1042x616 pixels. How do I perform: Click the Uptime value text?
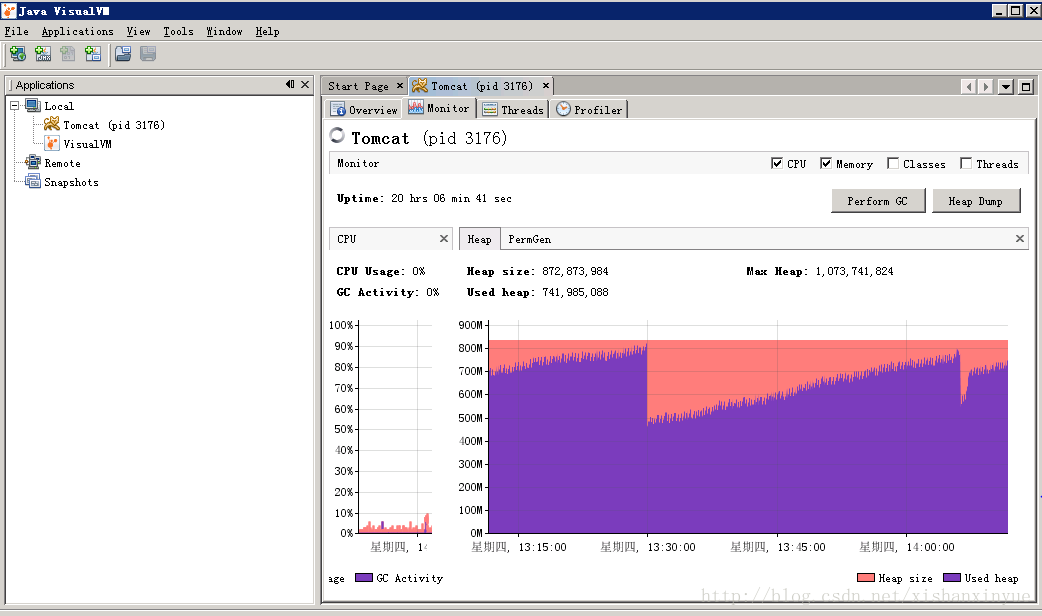[451, 198]
